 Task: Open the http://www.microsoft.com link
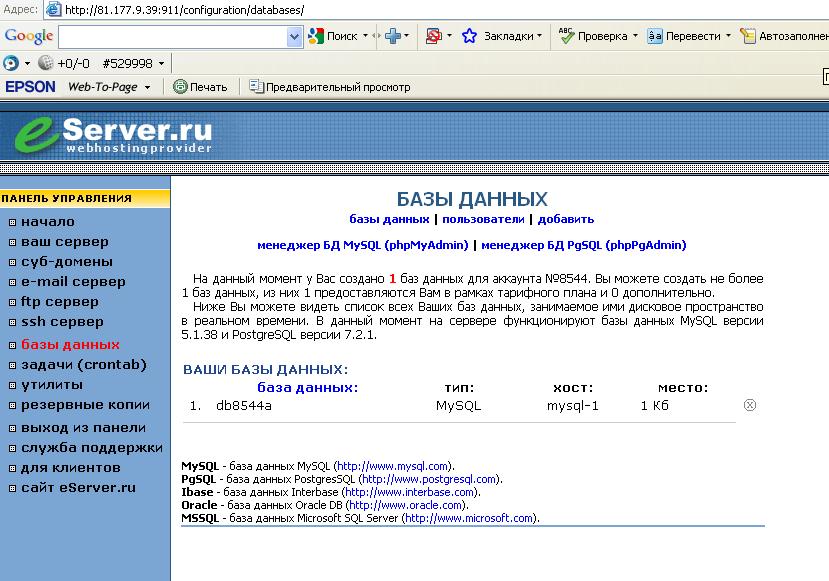click(x=468, y=518)
